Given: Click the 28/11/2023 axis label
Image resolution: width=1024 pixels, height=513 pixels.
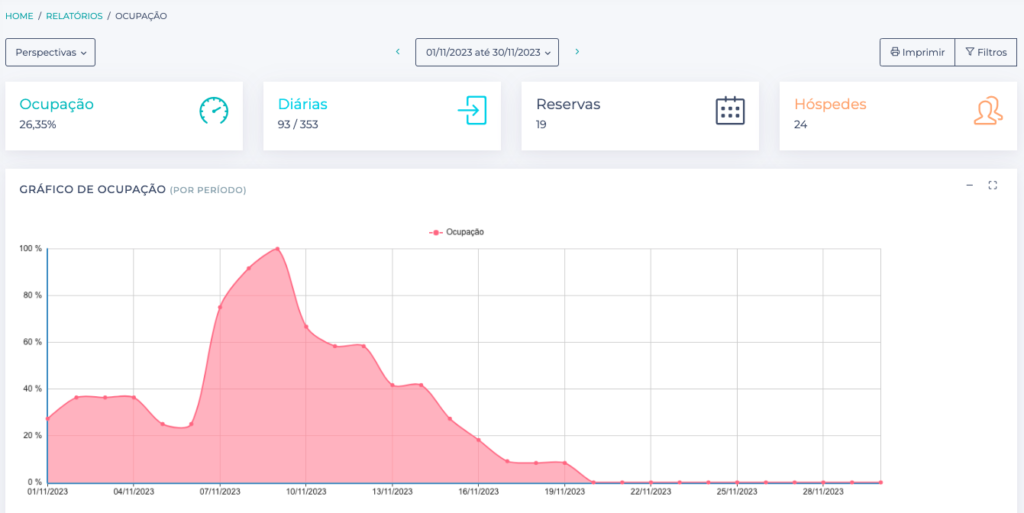Looking at the screenshot, I should (x=824, y=492).
